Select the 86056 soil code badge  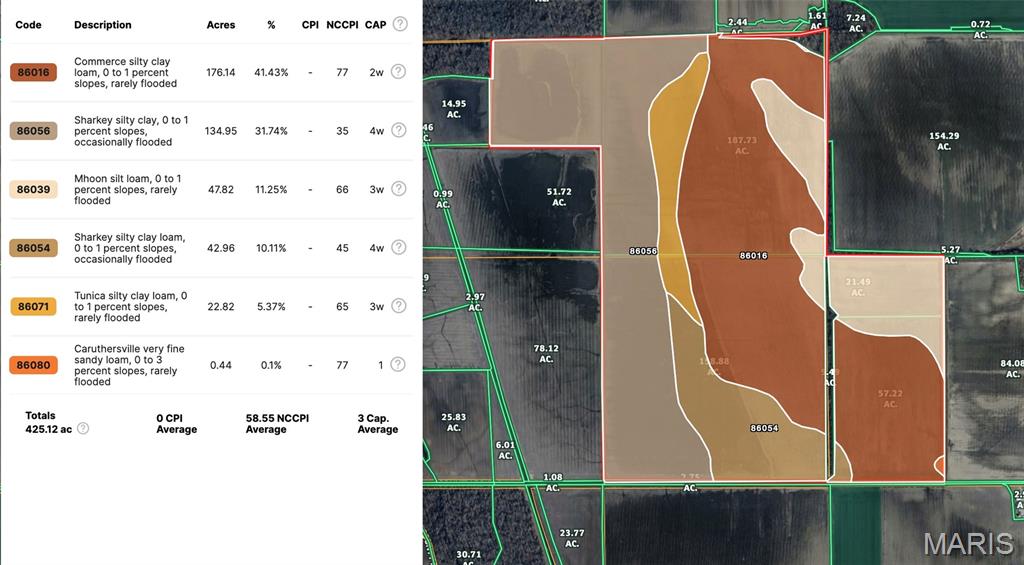coord(33,131)
